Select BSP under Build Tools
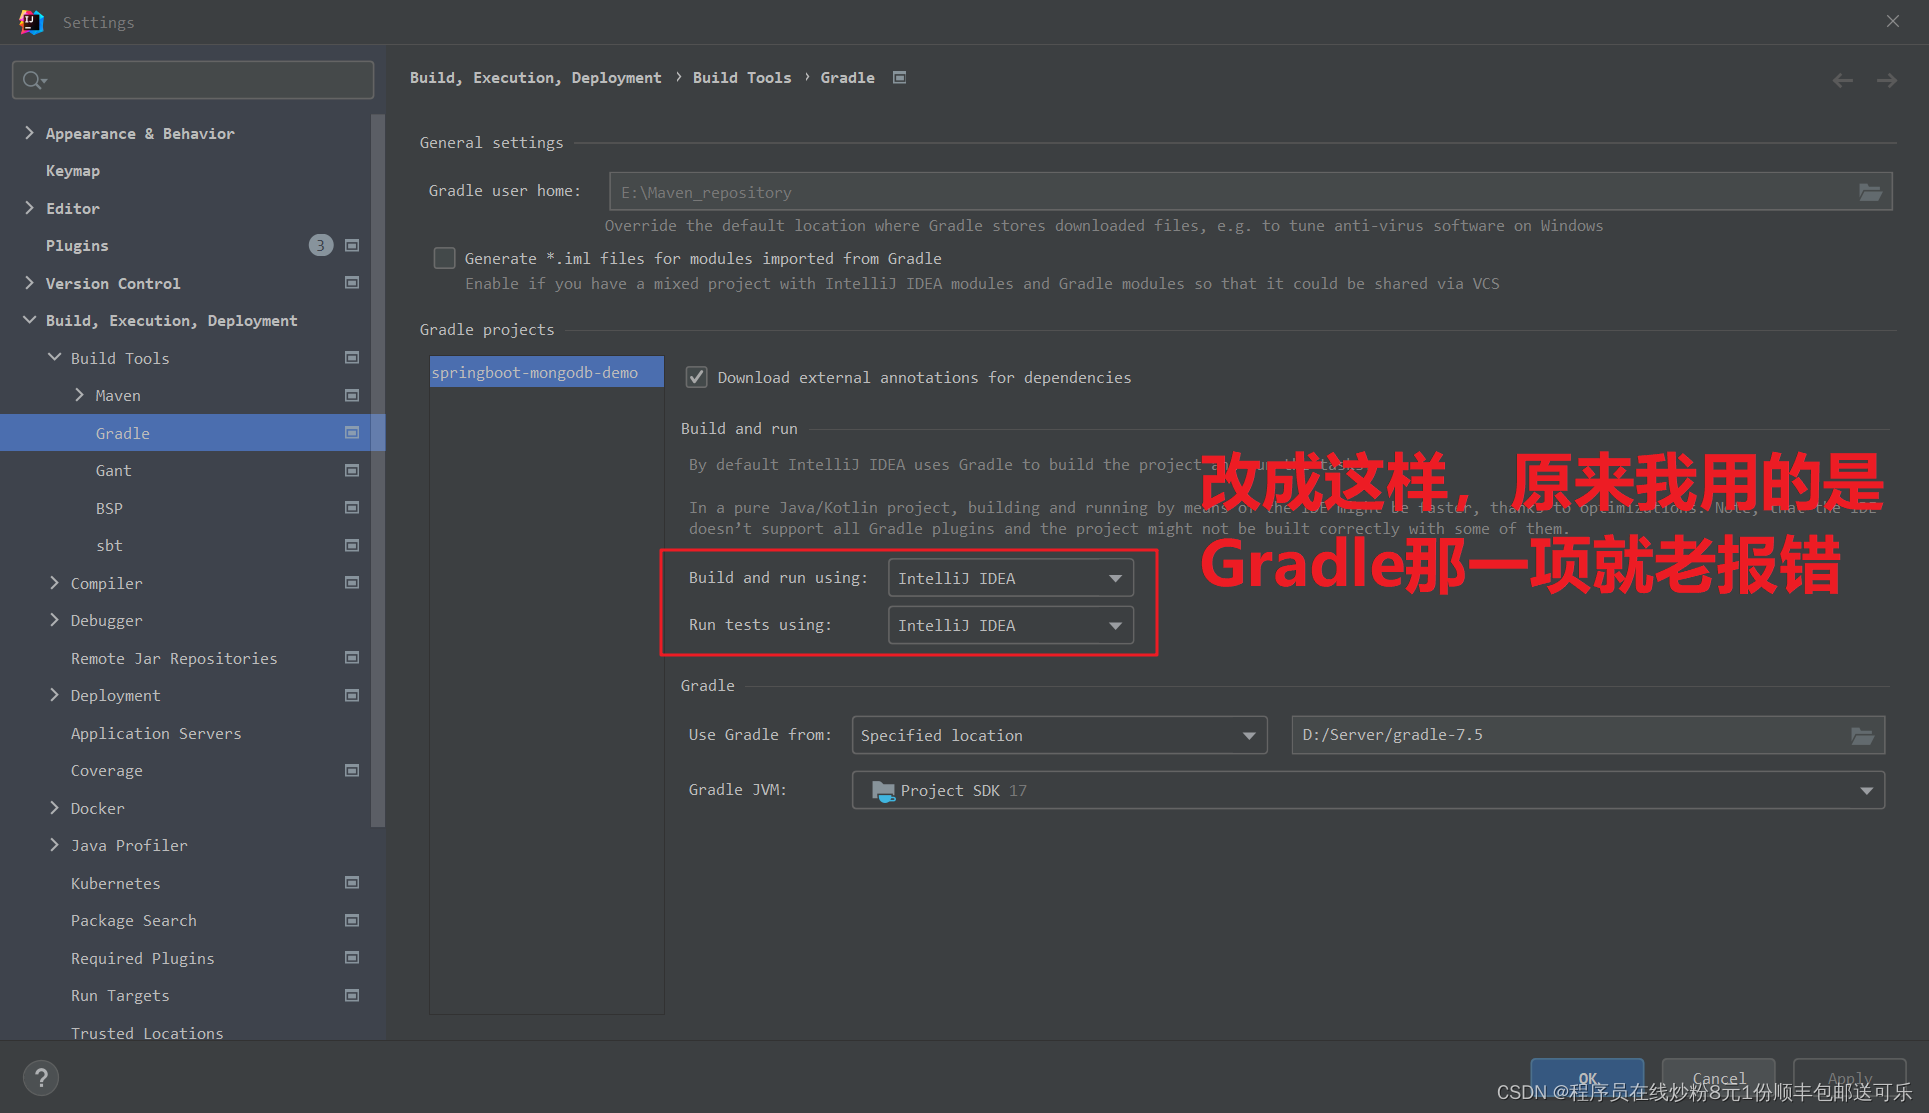This screenshot has height=1113, width=1929. click(109, 508)
